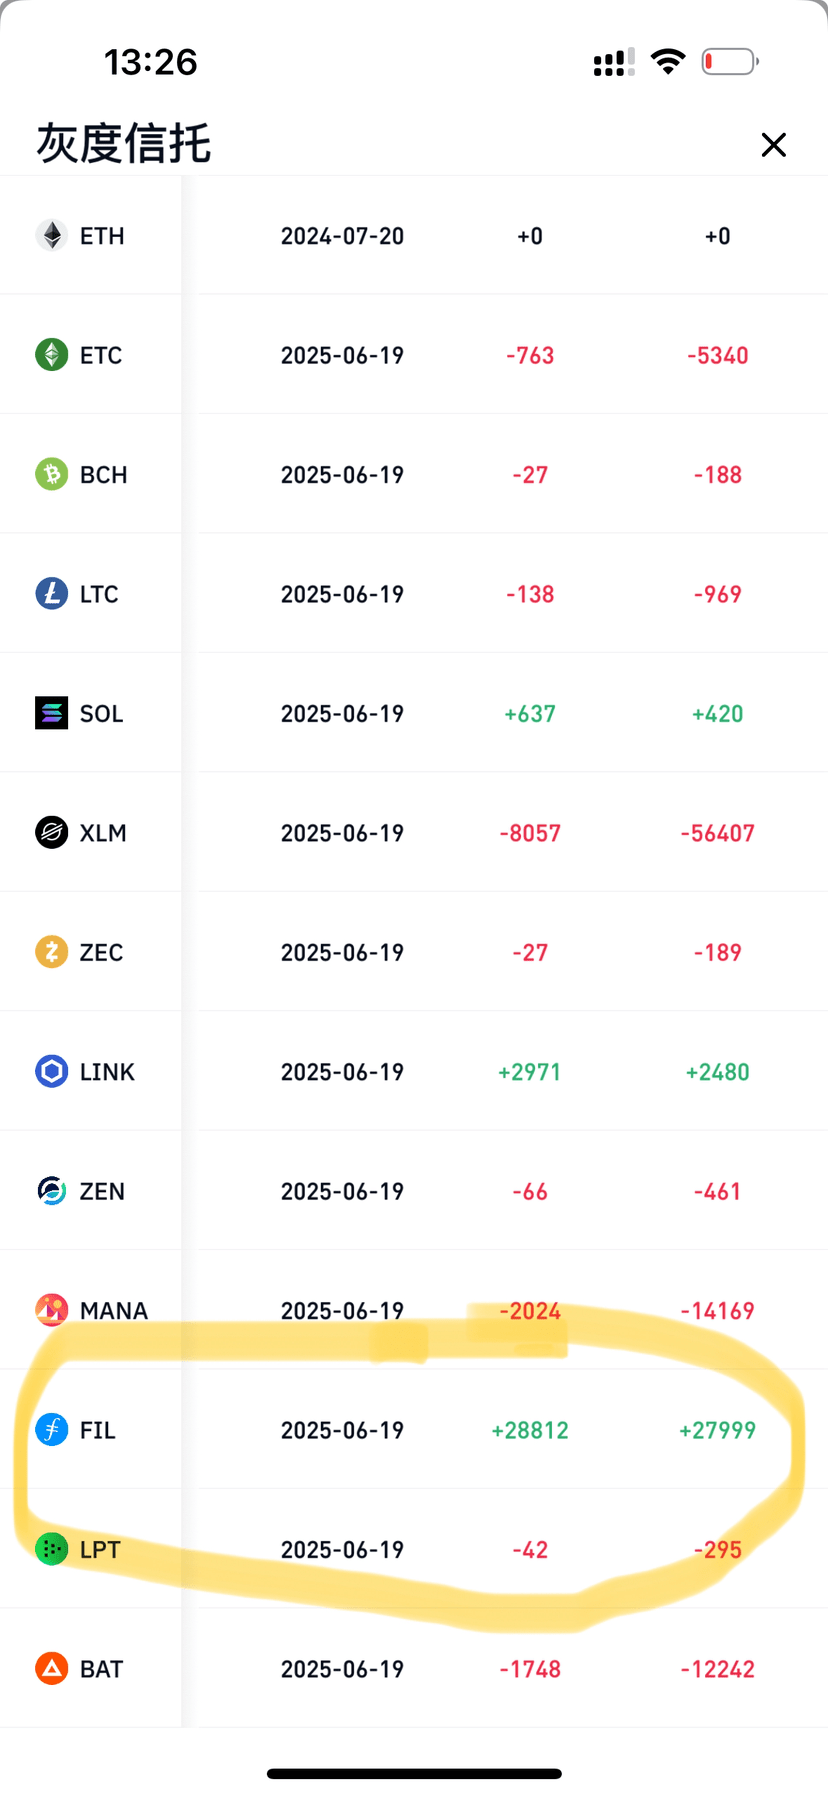Tap the Ethereum ETH coin icon
This screenshot has width=828, height=1796.
(x=52, y=236)
